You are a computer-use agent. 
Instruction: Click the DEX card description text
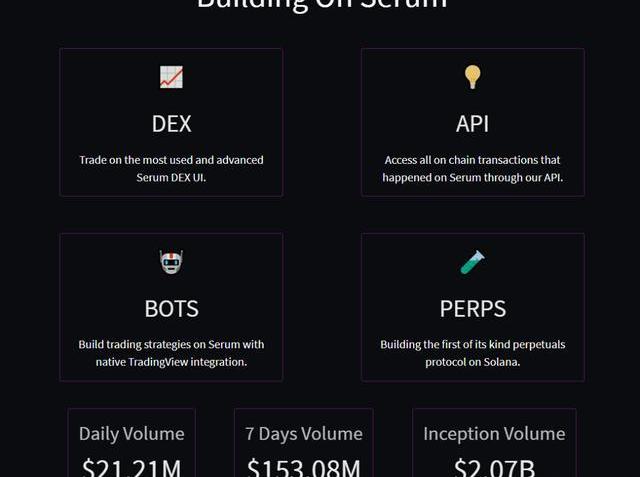coord(171,168)
